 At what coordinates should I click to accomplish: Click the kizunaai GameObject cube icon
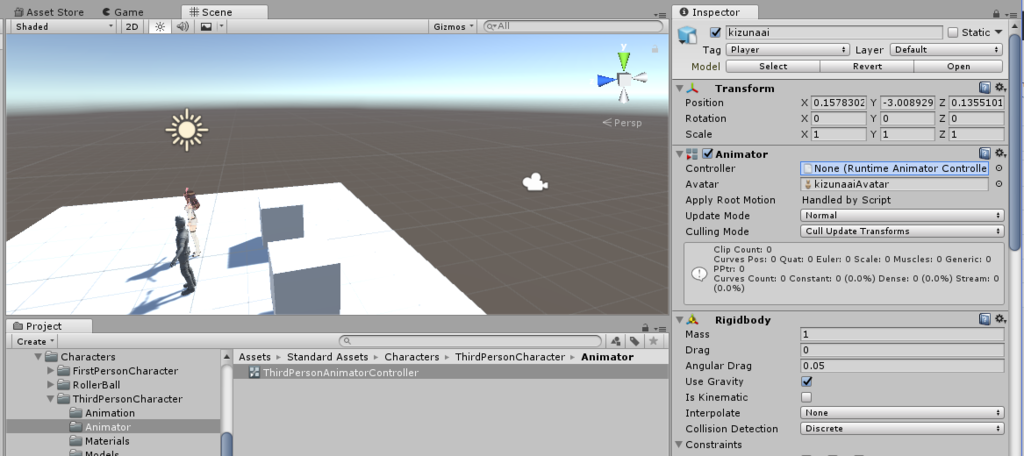coord(688,35)
